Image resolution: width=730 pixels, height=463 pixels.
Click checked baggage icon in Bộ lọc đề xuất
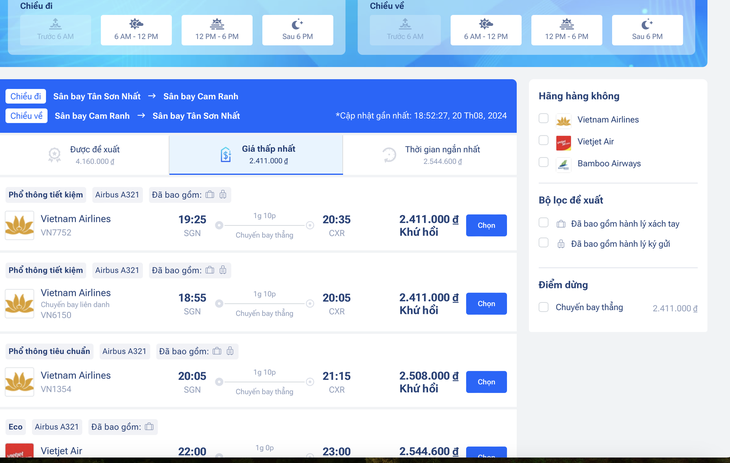point(561,244)
